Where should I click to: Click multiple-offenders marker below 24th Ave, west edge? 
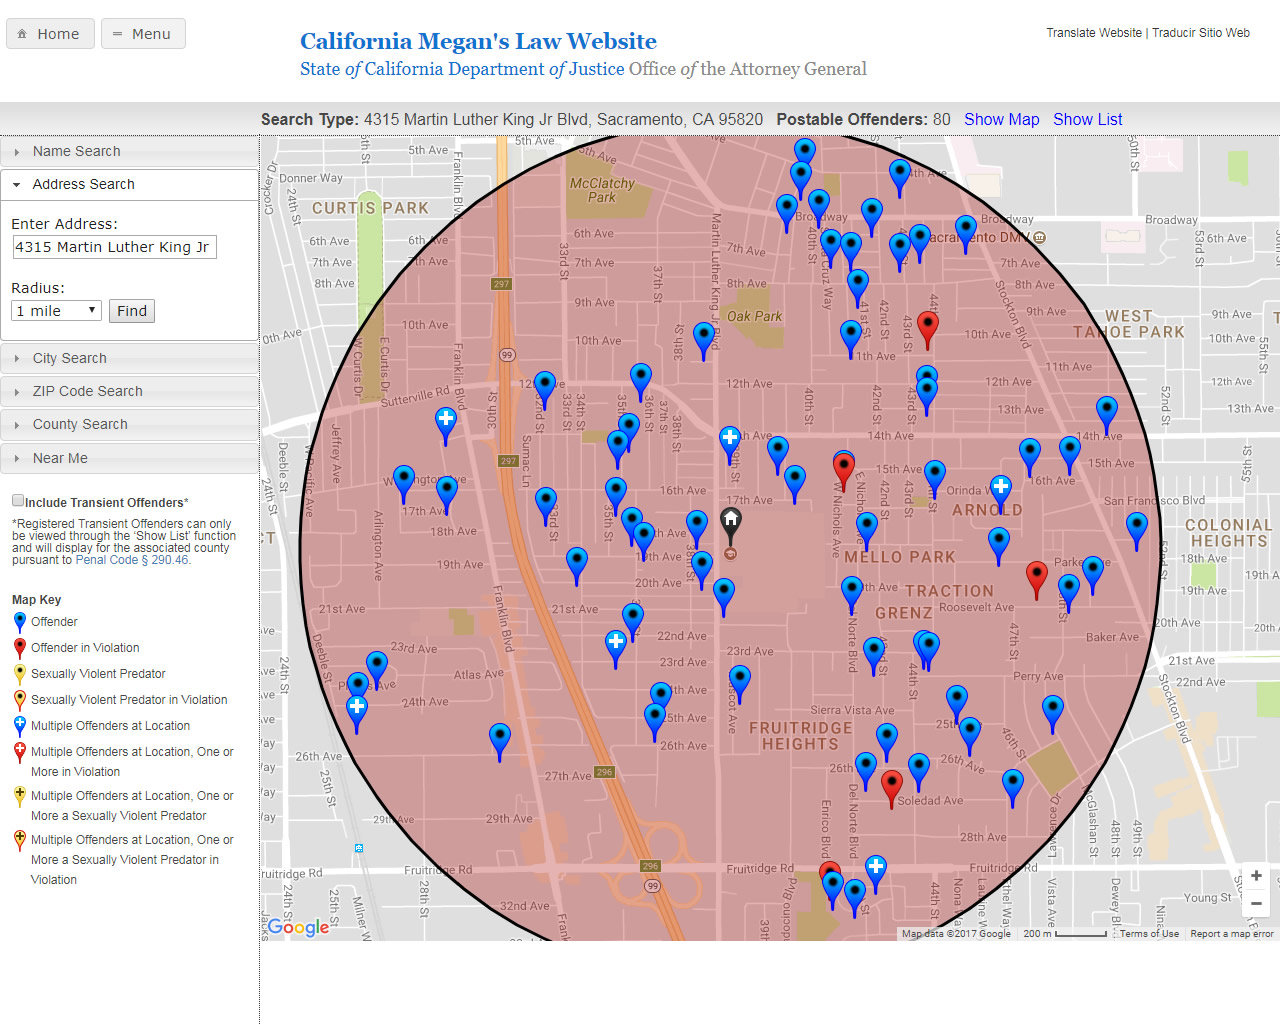coord(357,713)
